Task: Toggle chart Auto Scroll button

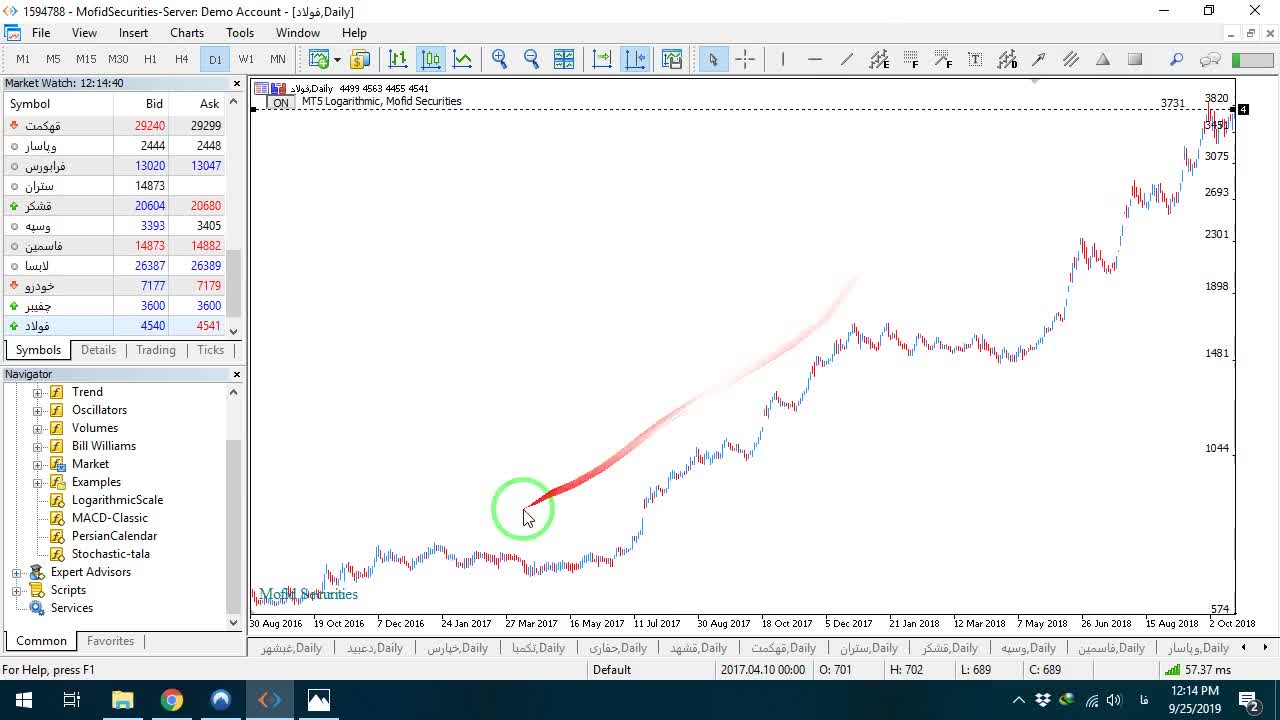Action: (602, 59)
